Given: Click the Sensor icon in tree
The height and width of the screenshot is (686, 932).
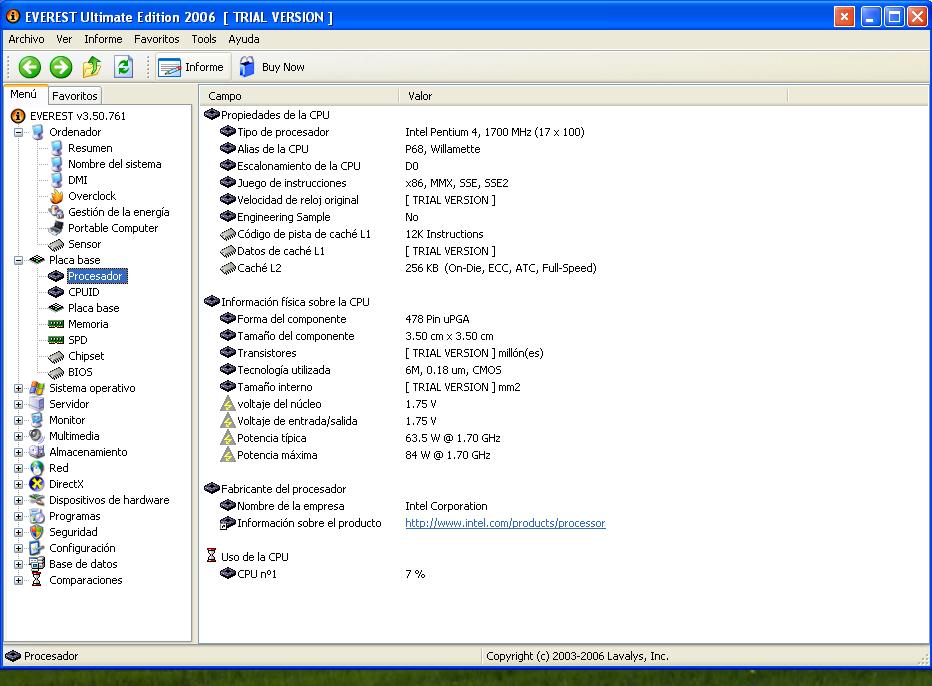Looking at the screenshot, I should point(57,244).
